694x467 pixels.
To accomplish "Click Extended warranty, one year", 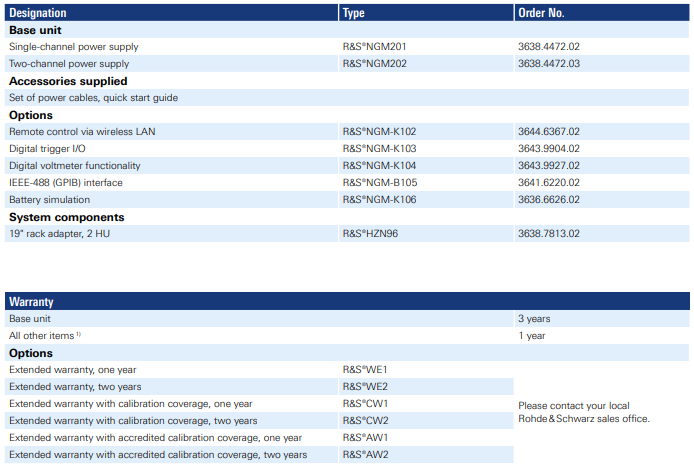I will (73, 370).
